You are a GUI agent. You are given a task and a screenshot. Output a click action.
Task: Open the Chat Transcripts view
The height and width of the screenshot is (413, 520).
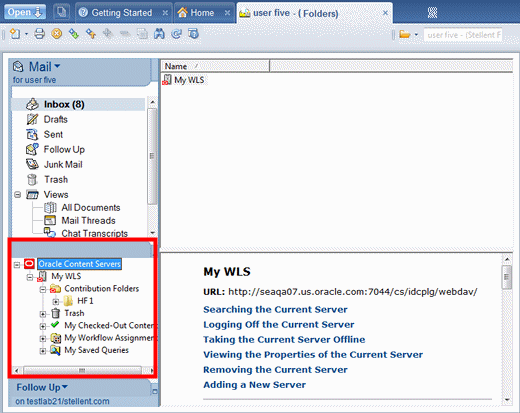tap(94, 233)
